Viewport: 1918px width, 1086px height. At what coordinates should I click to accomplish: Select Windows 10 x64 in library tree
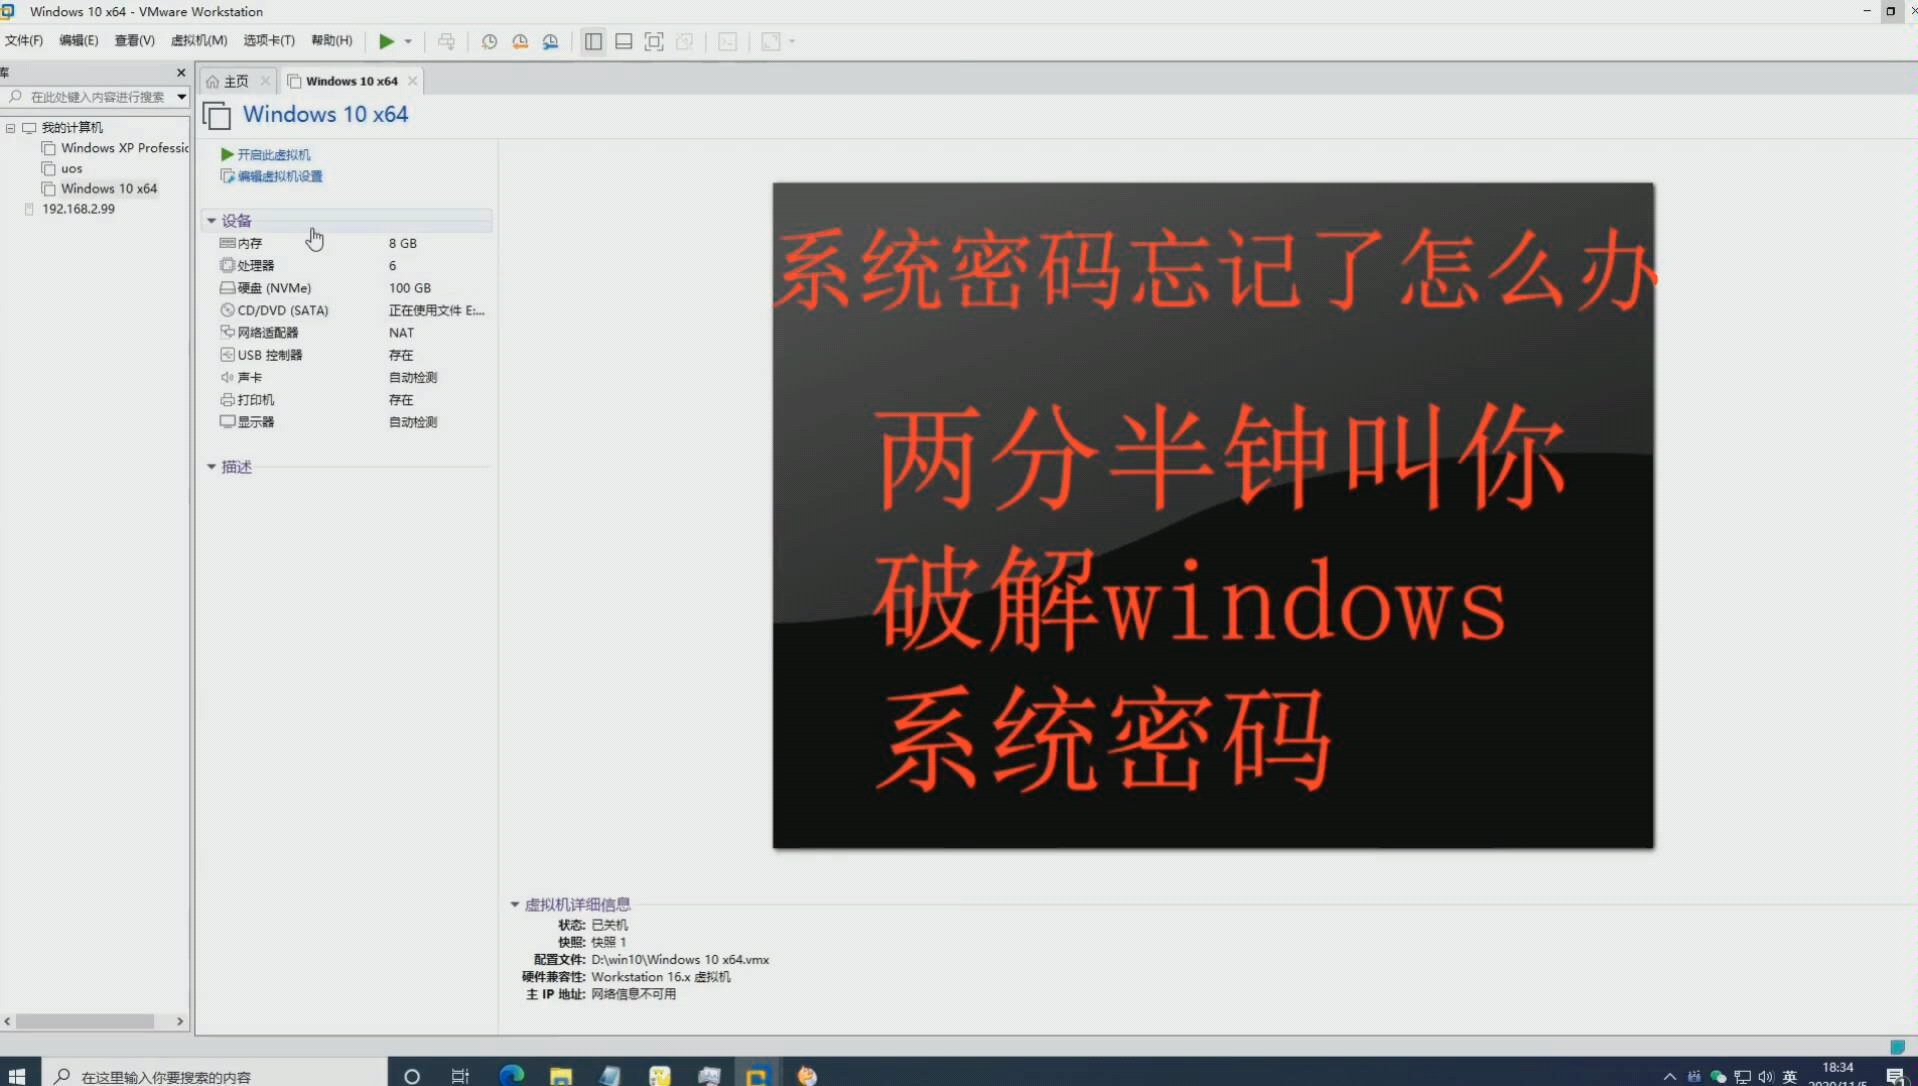click(99, 189)
